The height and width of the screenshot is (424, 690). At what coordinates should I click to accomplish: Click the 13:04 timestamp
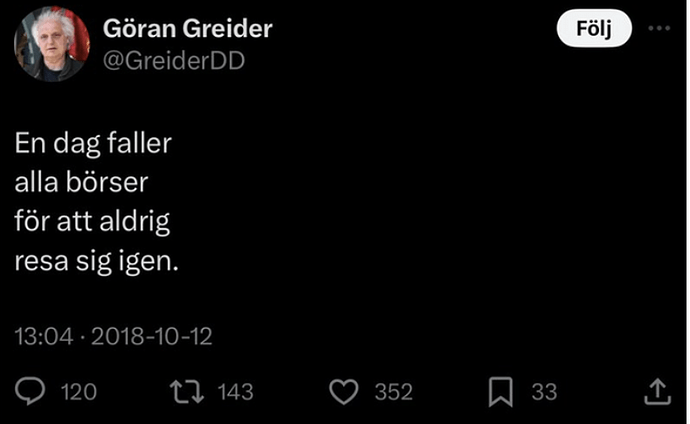[x=43, y=337]
